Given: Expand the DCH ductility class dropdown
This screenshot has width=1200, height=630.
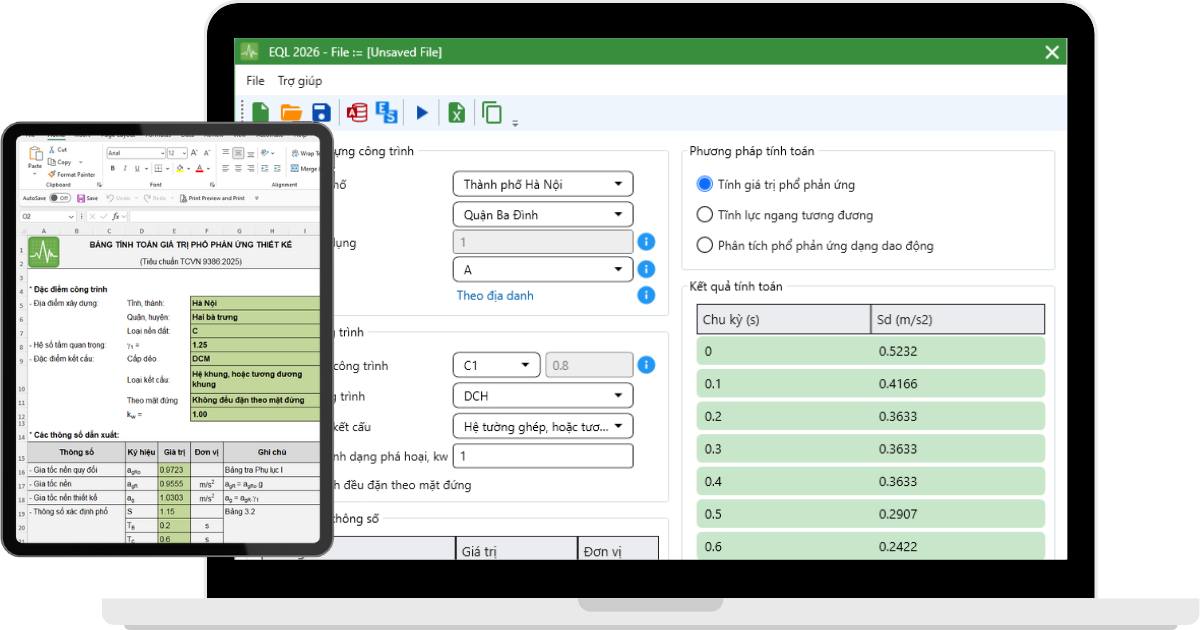Looking at the screenshot, I should coord(542,396).
